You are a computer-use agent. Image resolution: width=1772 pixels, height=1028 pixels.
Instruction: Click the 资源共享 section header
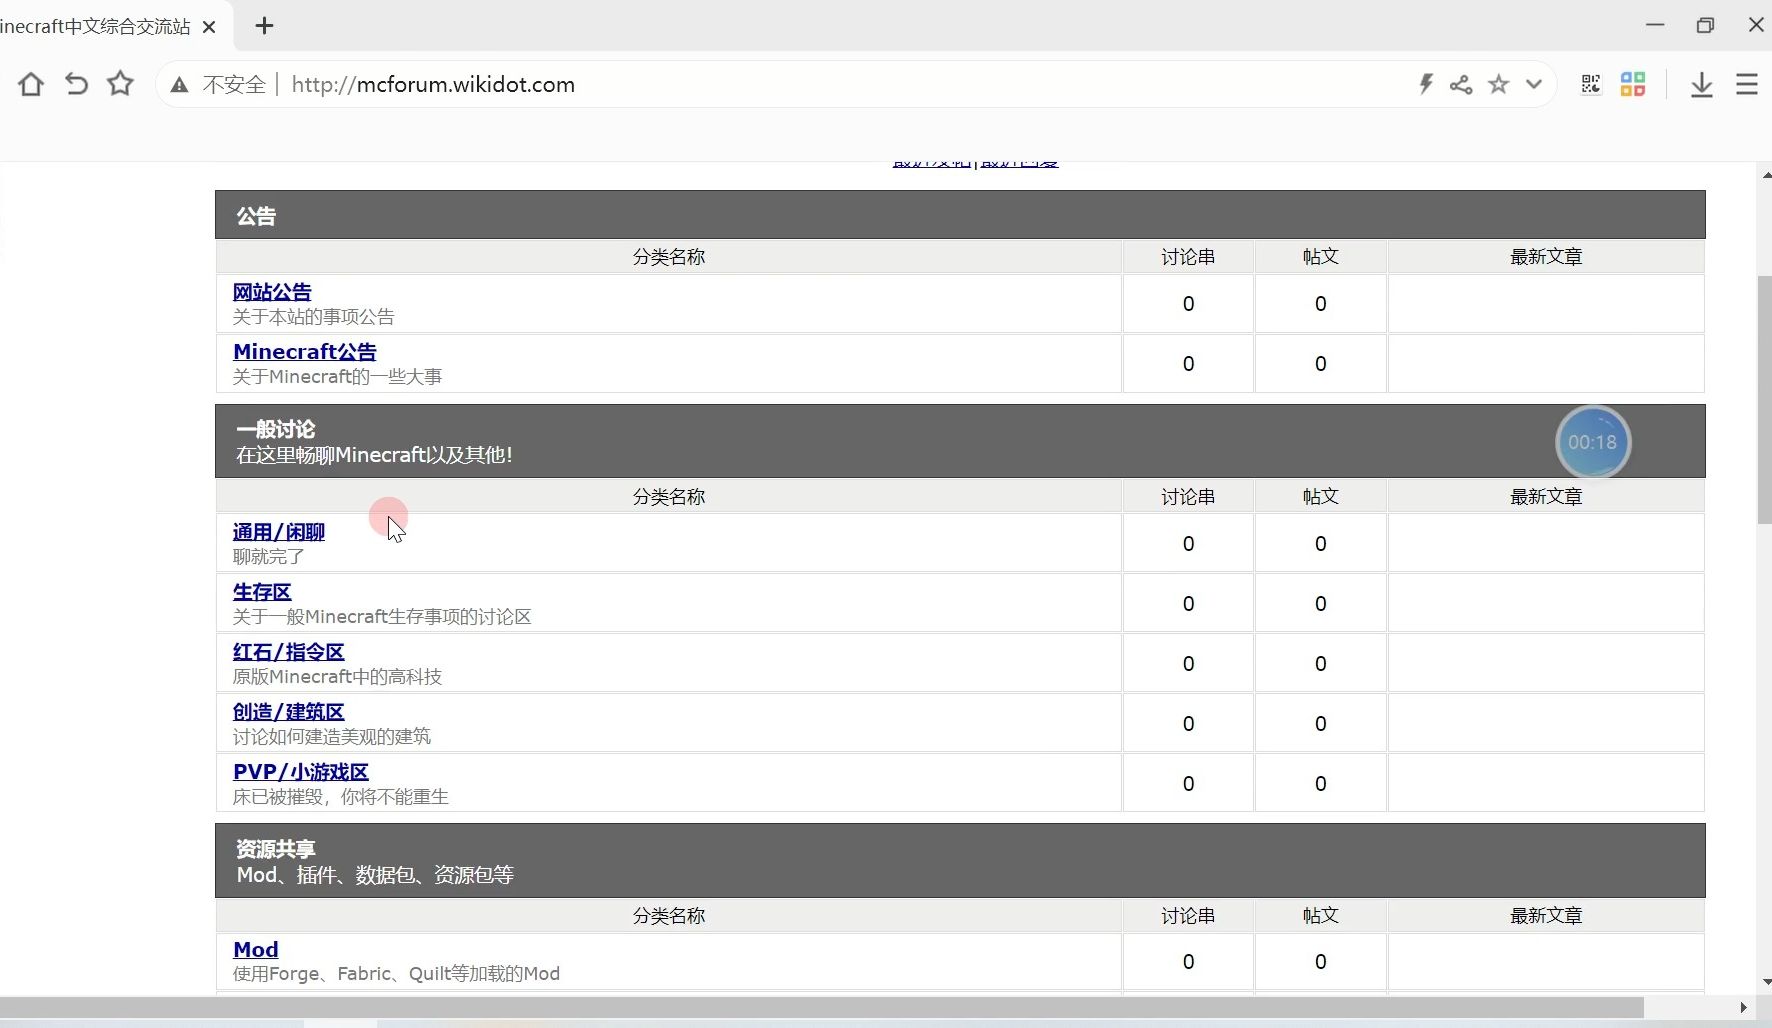tap(960, 860)
